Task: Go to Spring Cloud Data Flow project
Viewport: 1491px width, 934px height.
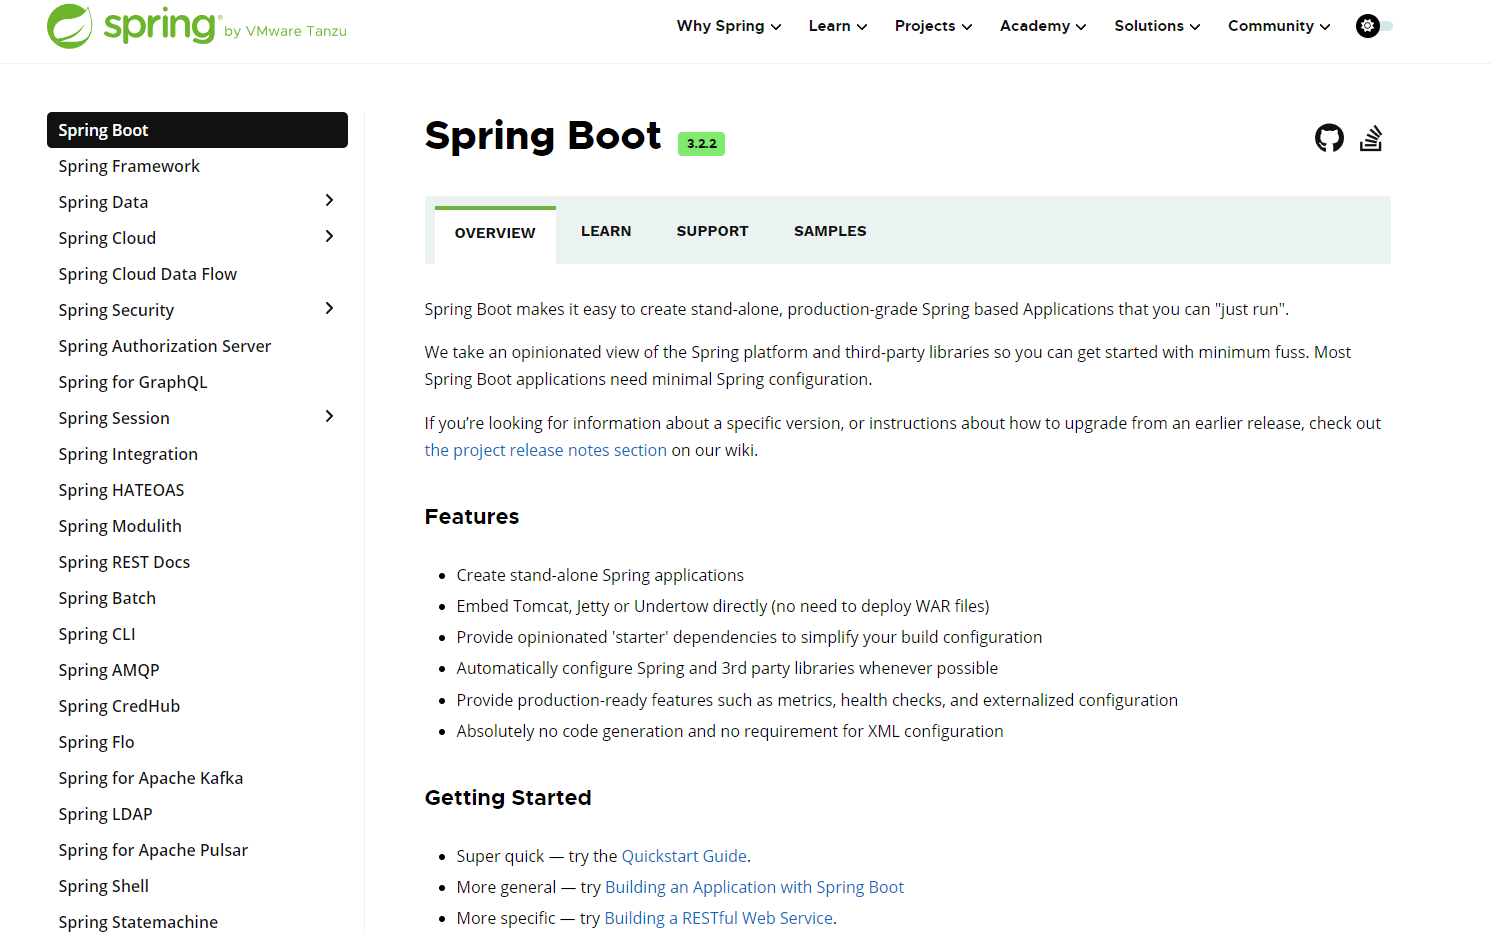Action: tap(147, 274)
